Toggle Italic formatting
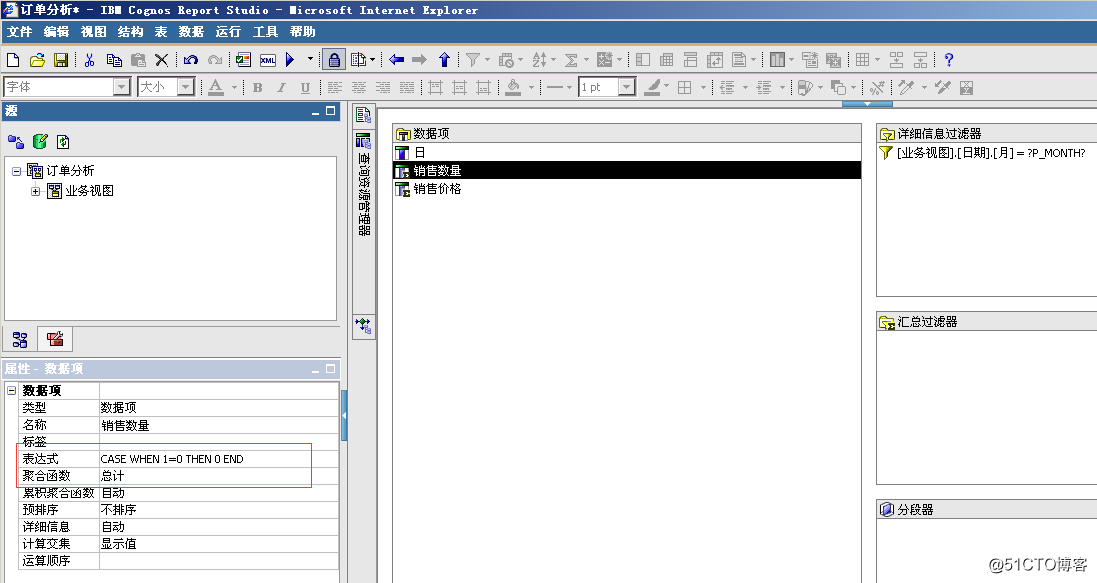This screenshot has height=583, width=1097. 281,87
